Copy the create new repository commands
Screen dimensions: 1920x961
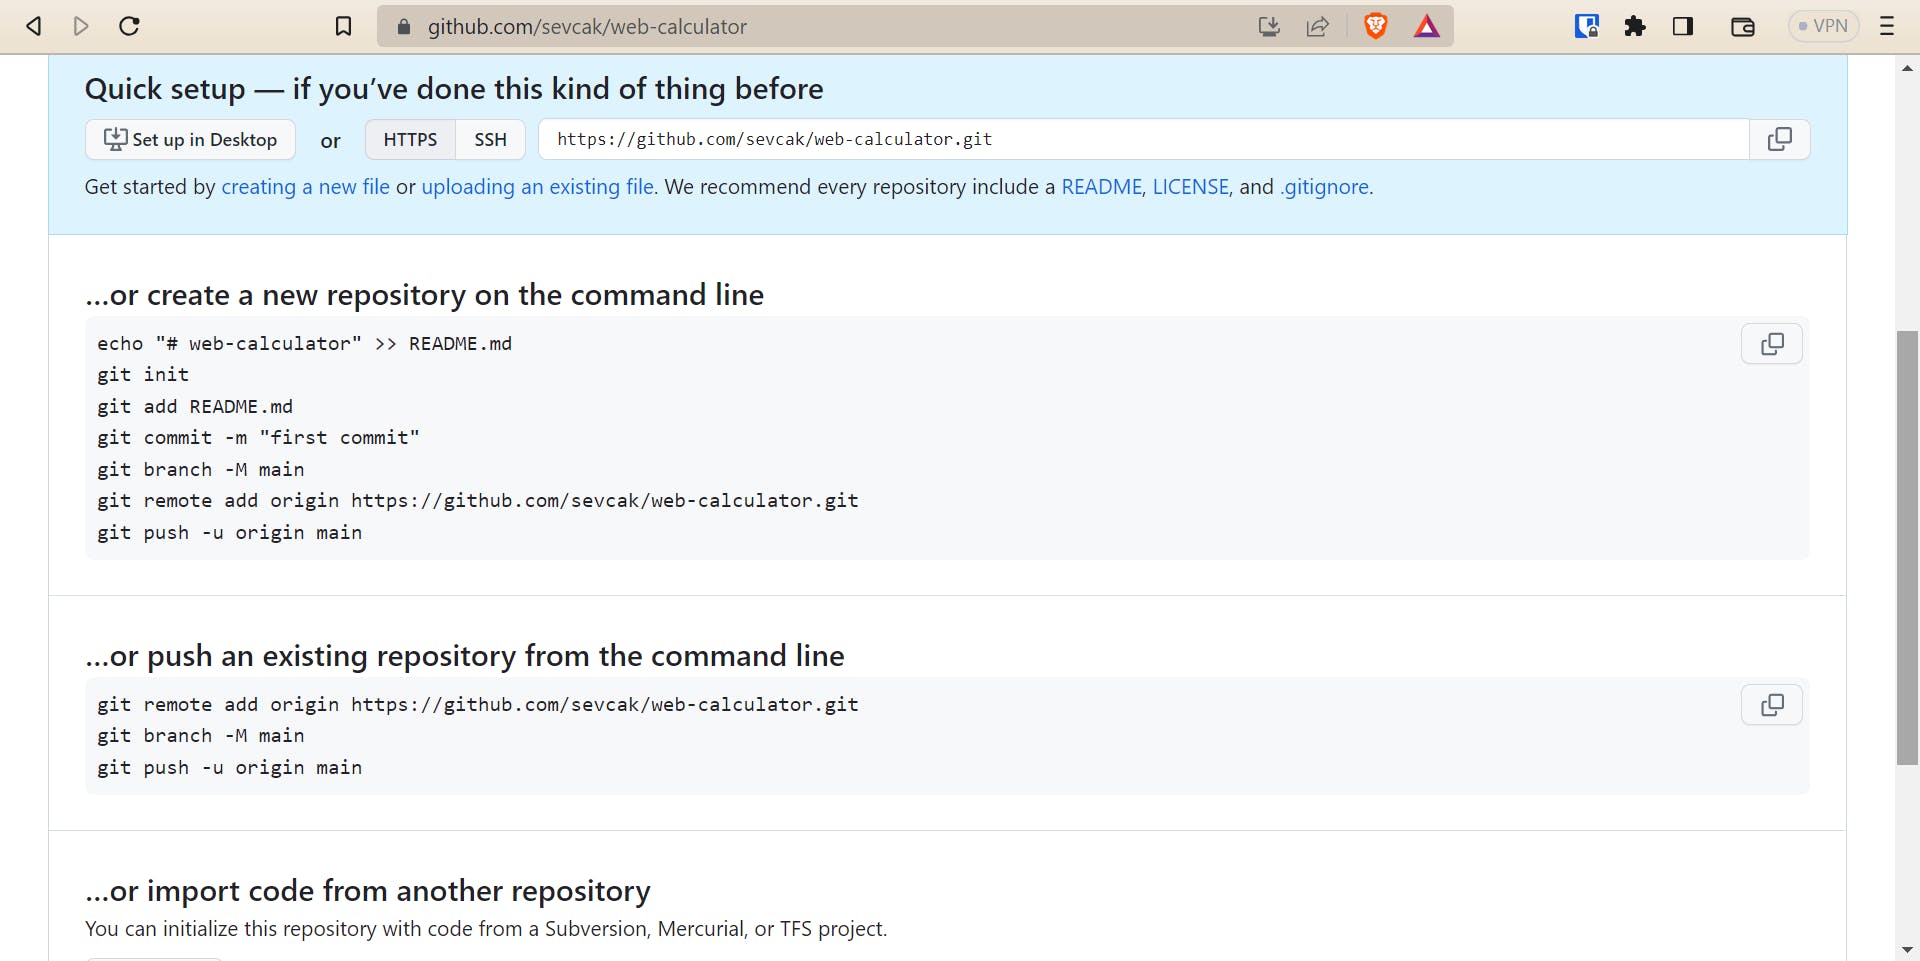1772,344
